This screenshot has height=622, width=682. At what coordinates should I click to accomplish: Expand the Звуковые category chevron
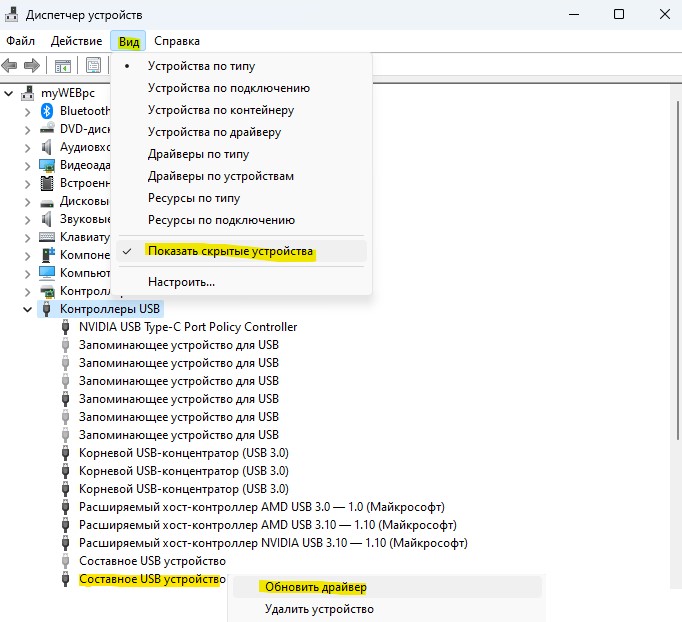click(27, 220)
